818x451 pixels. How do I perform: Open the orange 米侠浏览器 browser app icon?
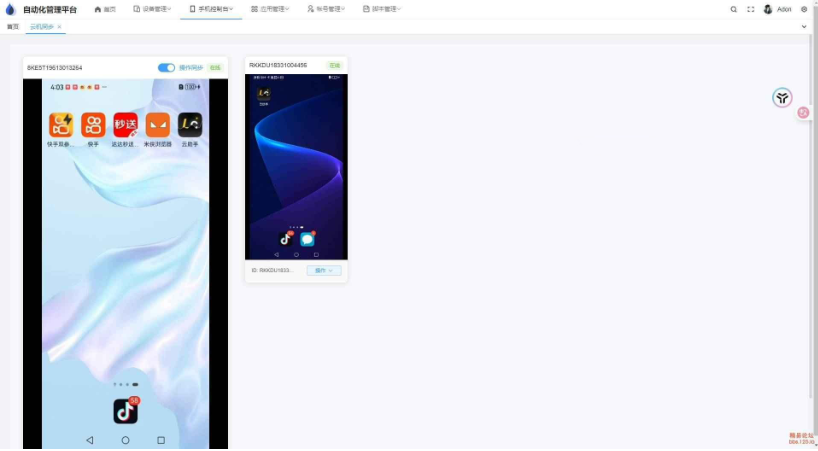[x=158, y=125]
